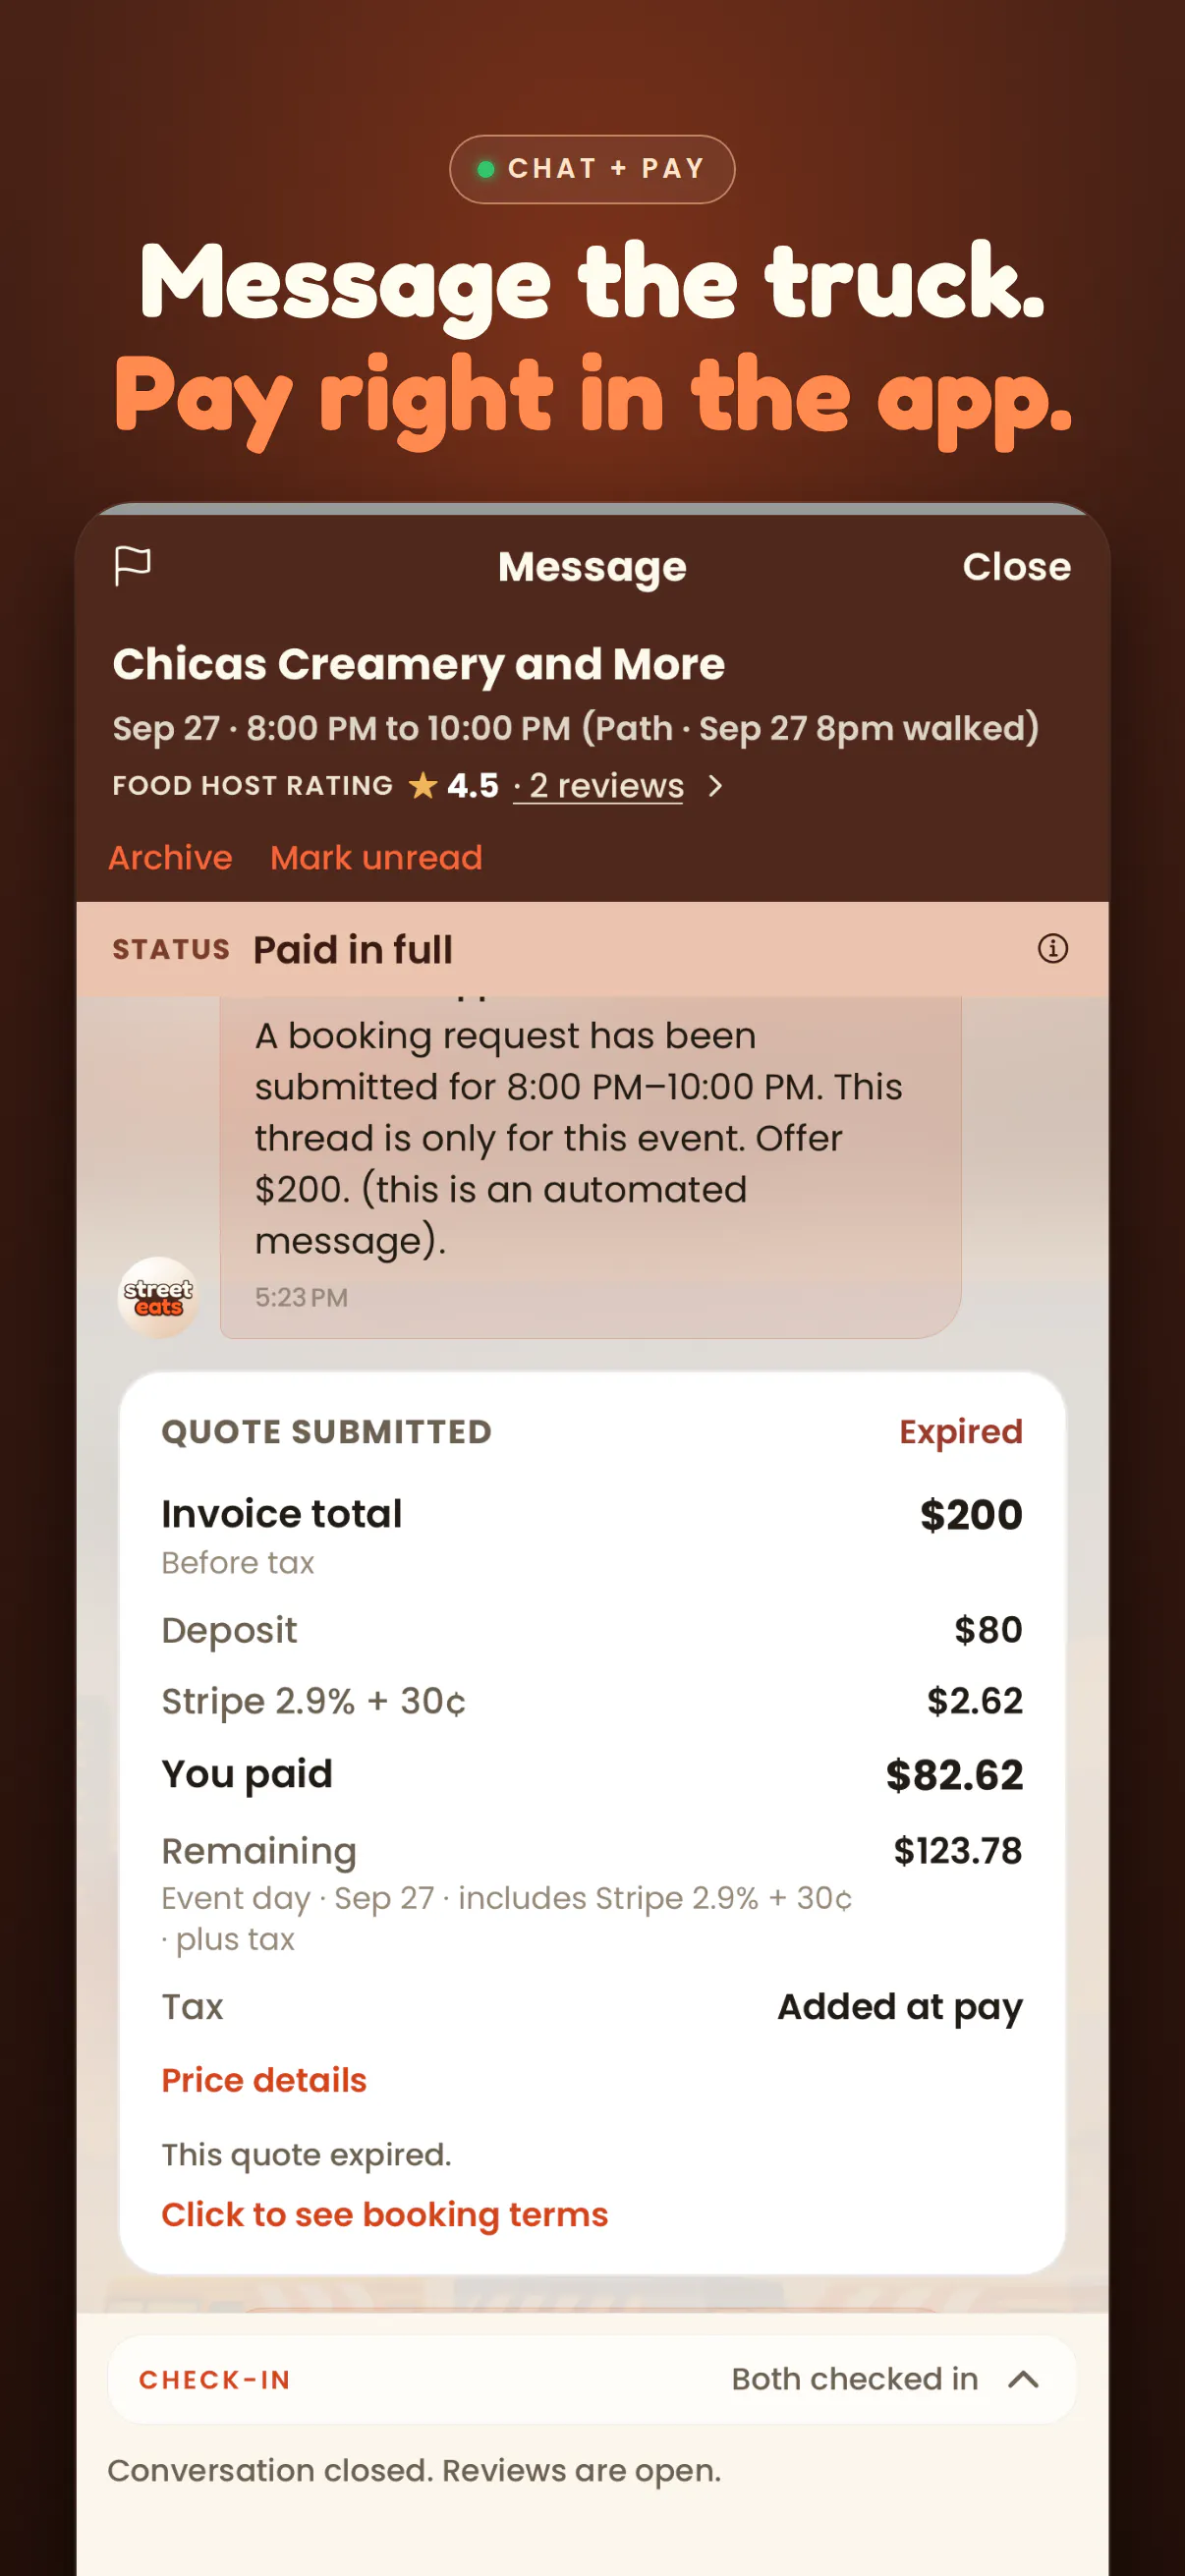Mark conversation as unread
This screenshot has height=2576, width=1185.
[x=376, y=857]
